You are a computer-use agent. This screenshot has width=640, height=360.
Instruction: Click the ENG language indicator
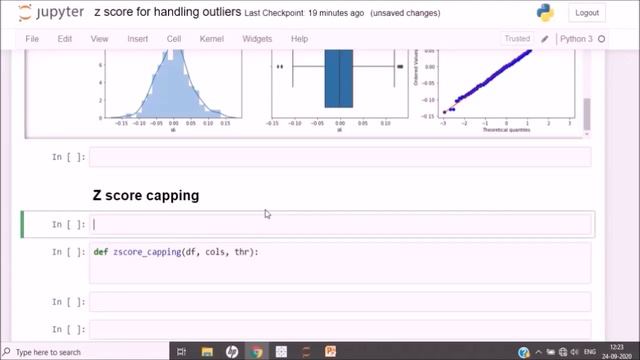tap(590, 352)
